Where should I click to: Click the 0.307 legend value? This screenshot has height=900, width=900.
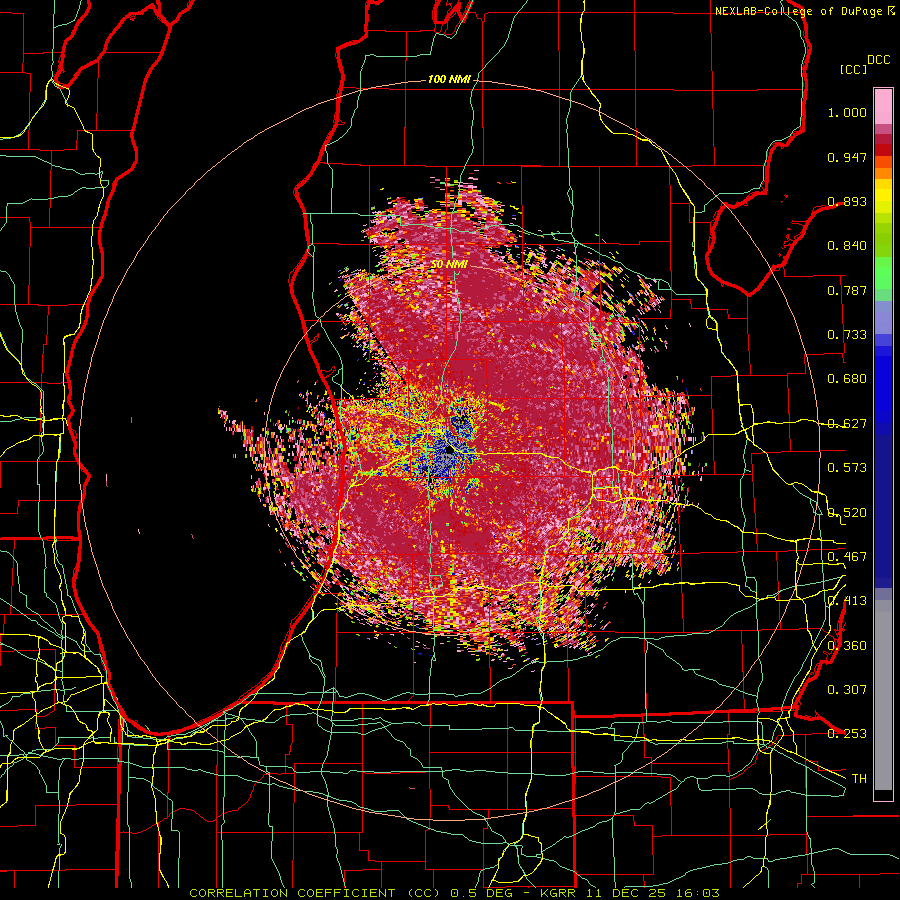pyautogui.click(x=847, y=690)
